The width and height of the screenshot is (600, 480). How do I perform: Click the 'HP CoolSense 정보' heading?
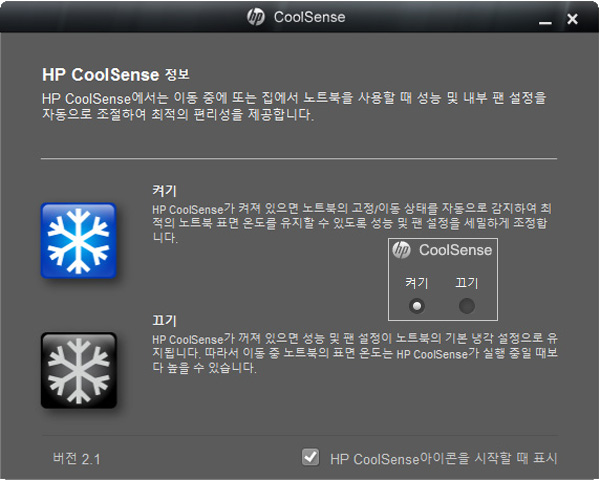click(x=116, y=75)
